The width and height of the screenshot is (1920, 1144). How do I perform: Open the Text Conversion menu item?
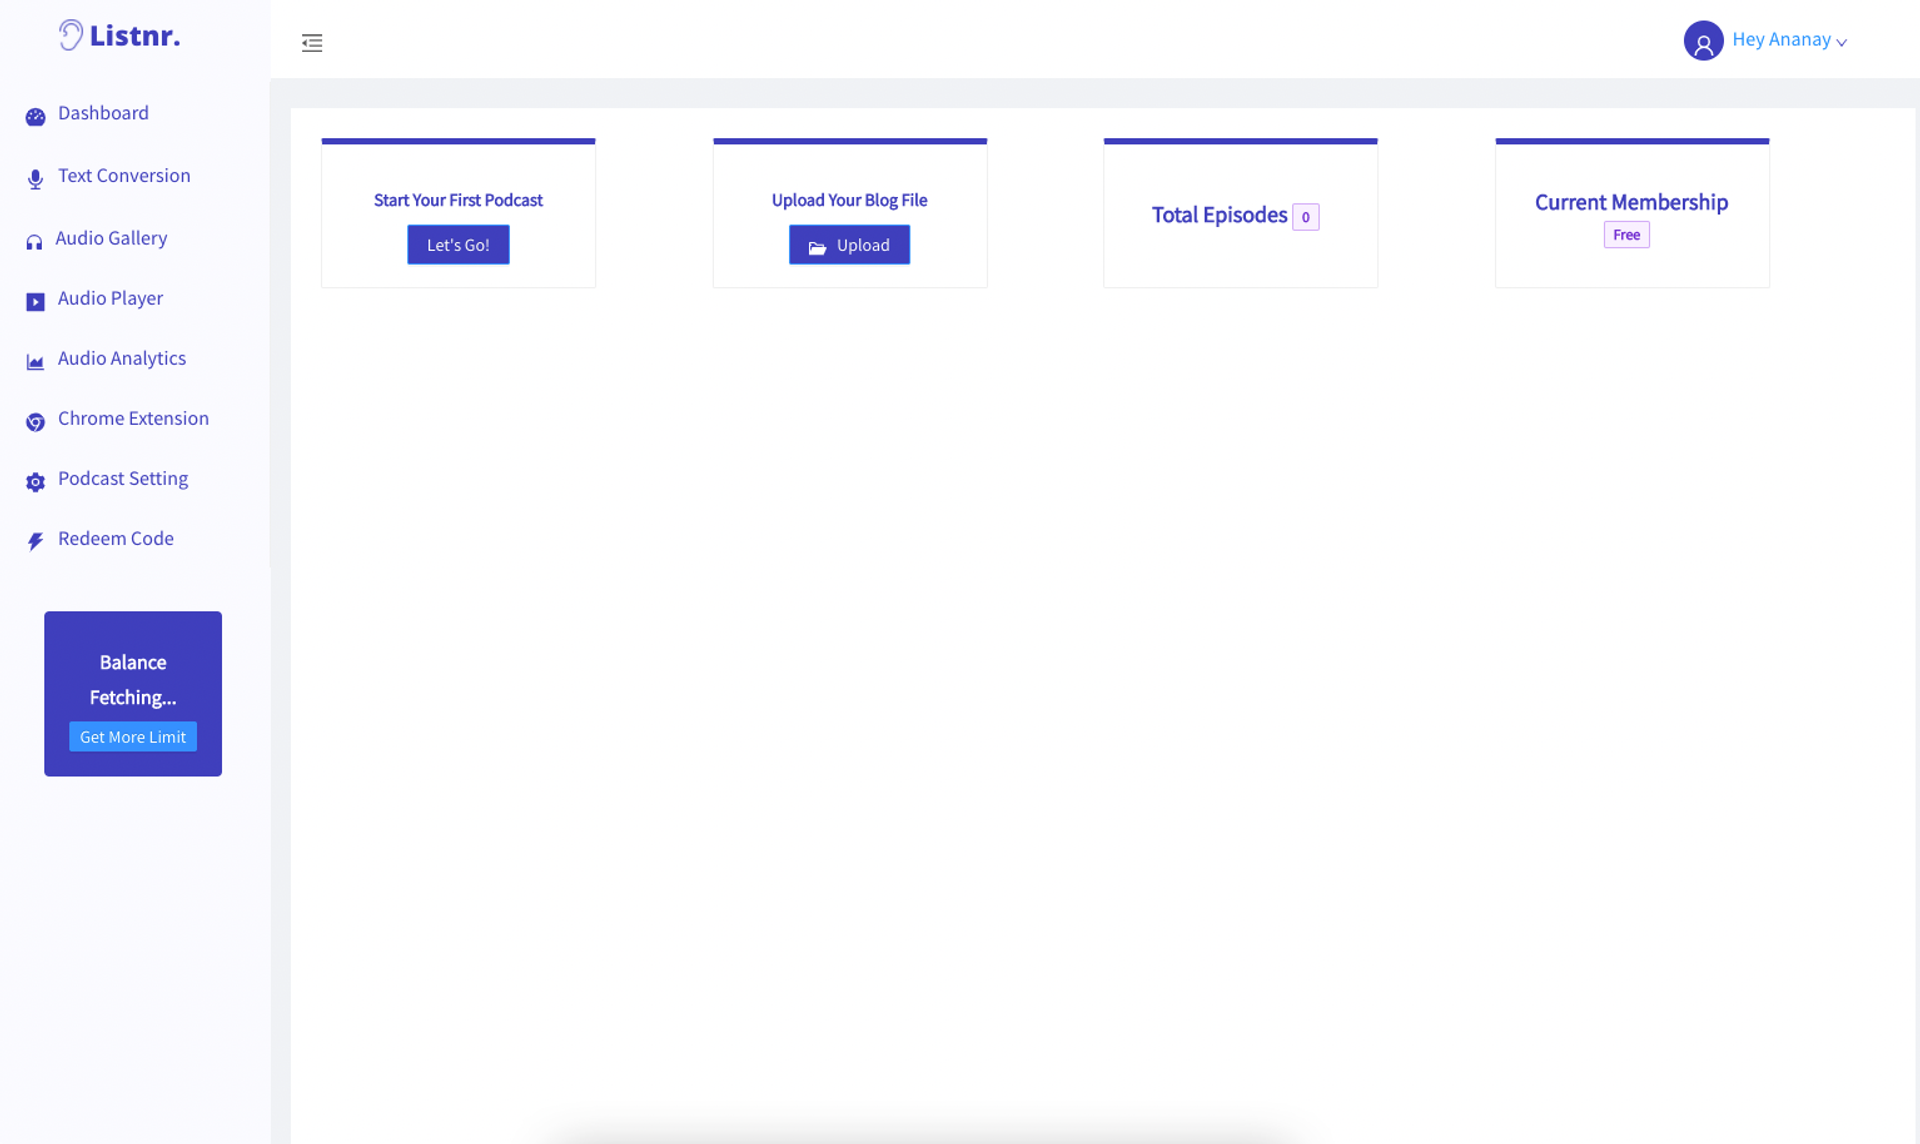point(124,176)
